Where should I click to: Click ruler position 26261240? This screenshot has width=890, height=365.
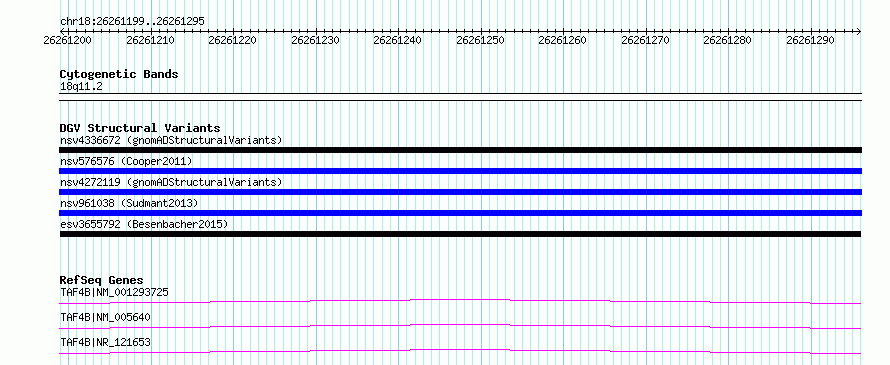pyautogui.click(x=397, y=41)
